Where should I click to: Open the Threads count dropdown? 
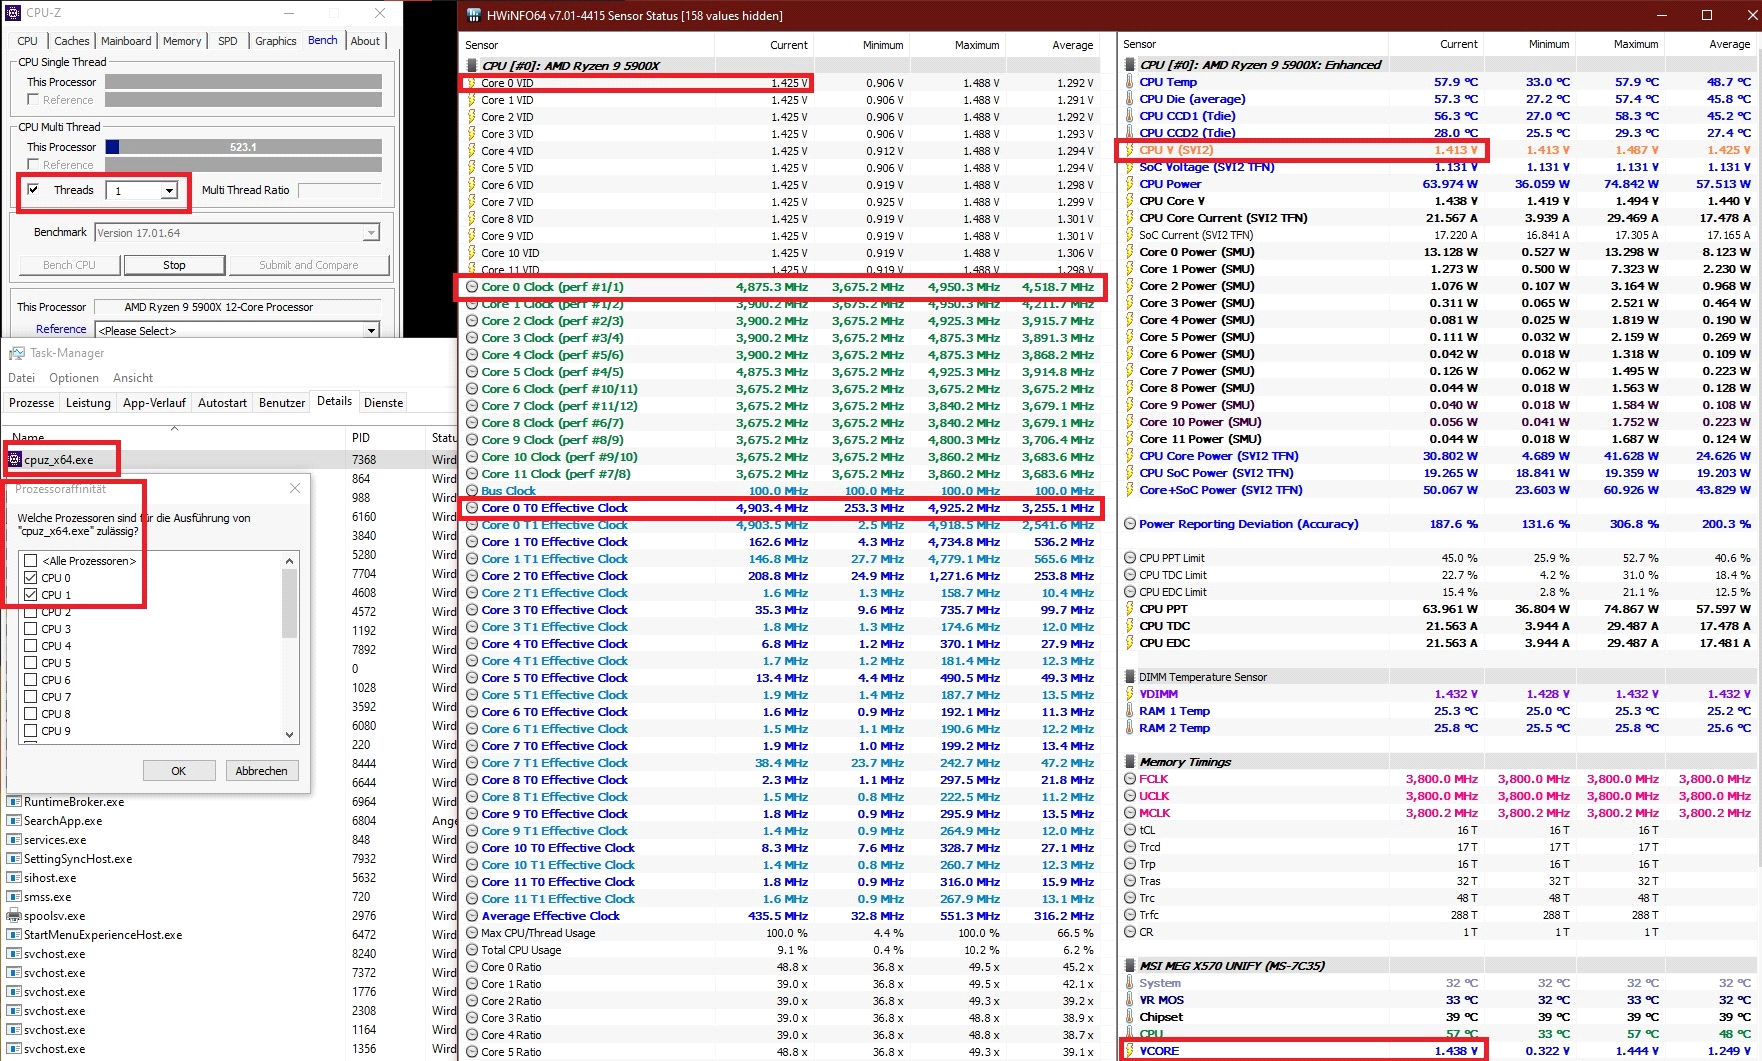click(169, 191)
